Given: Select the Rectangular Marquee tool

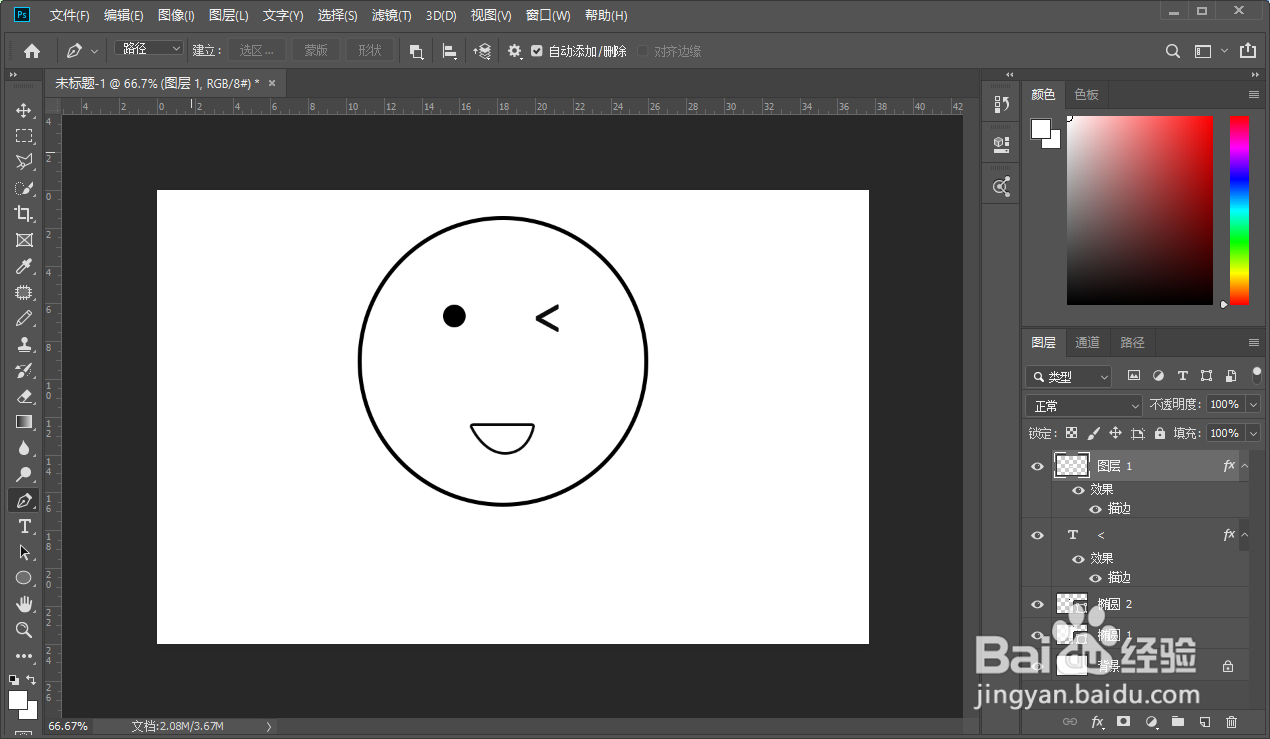Looking at the screenshot, I should 24,136.
